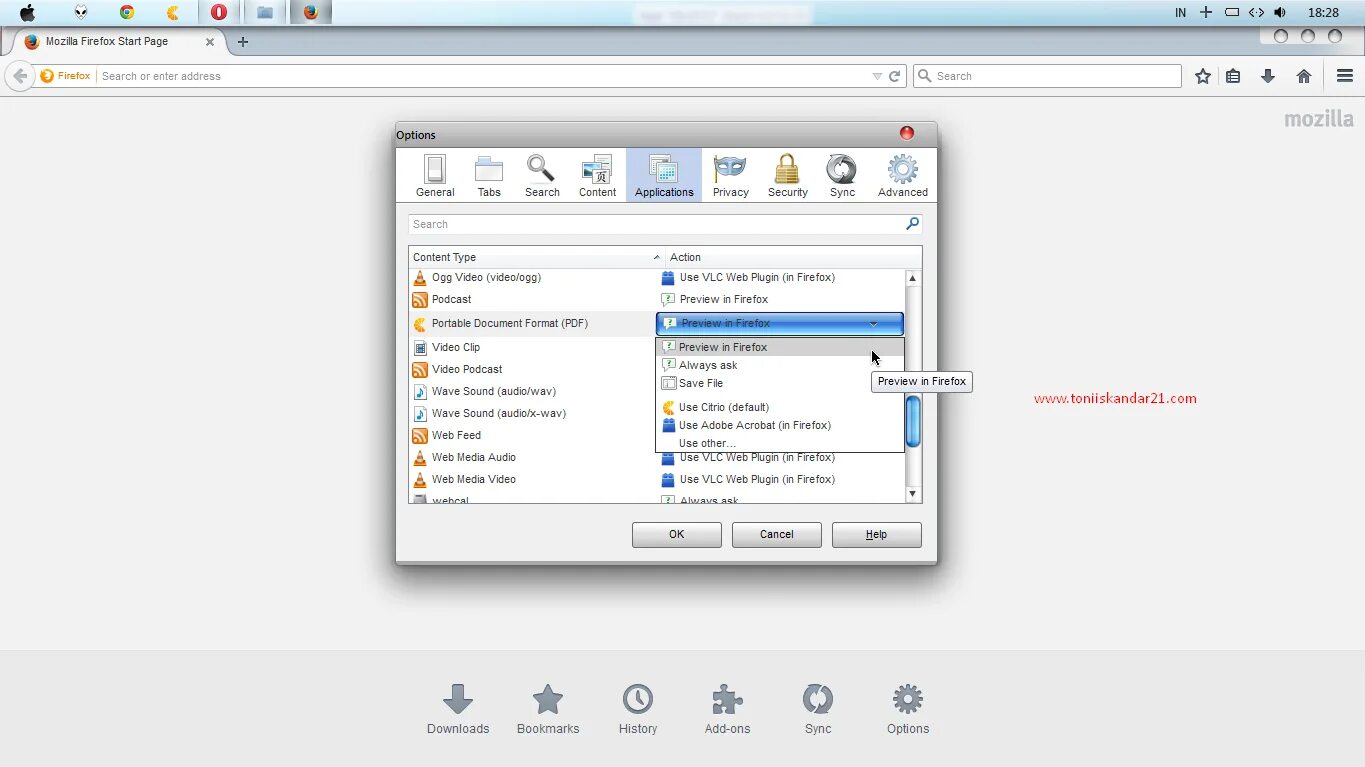Pick Save File in the action list
1365x767 pixels.
(x=780, y=383)
